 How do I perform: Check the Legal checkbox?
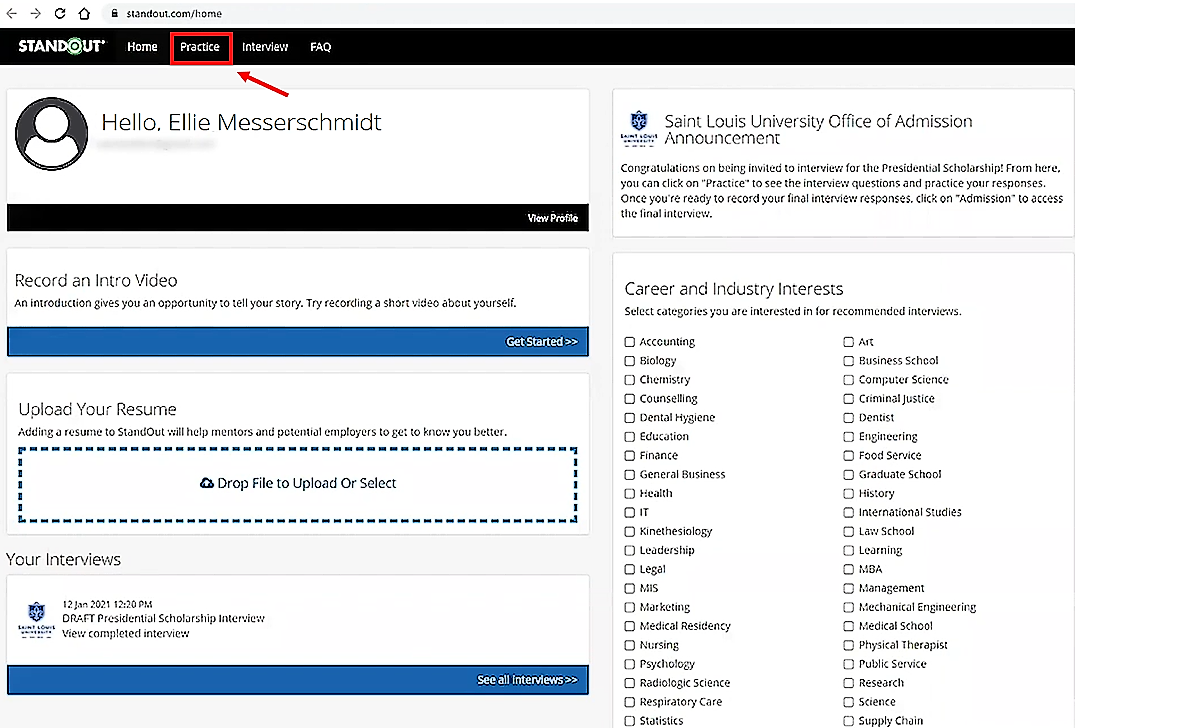[x=630, y=569]
